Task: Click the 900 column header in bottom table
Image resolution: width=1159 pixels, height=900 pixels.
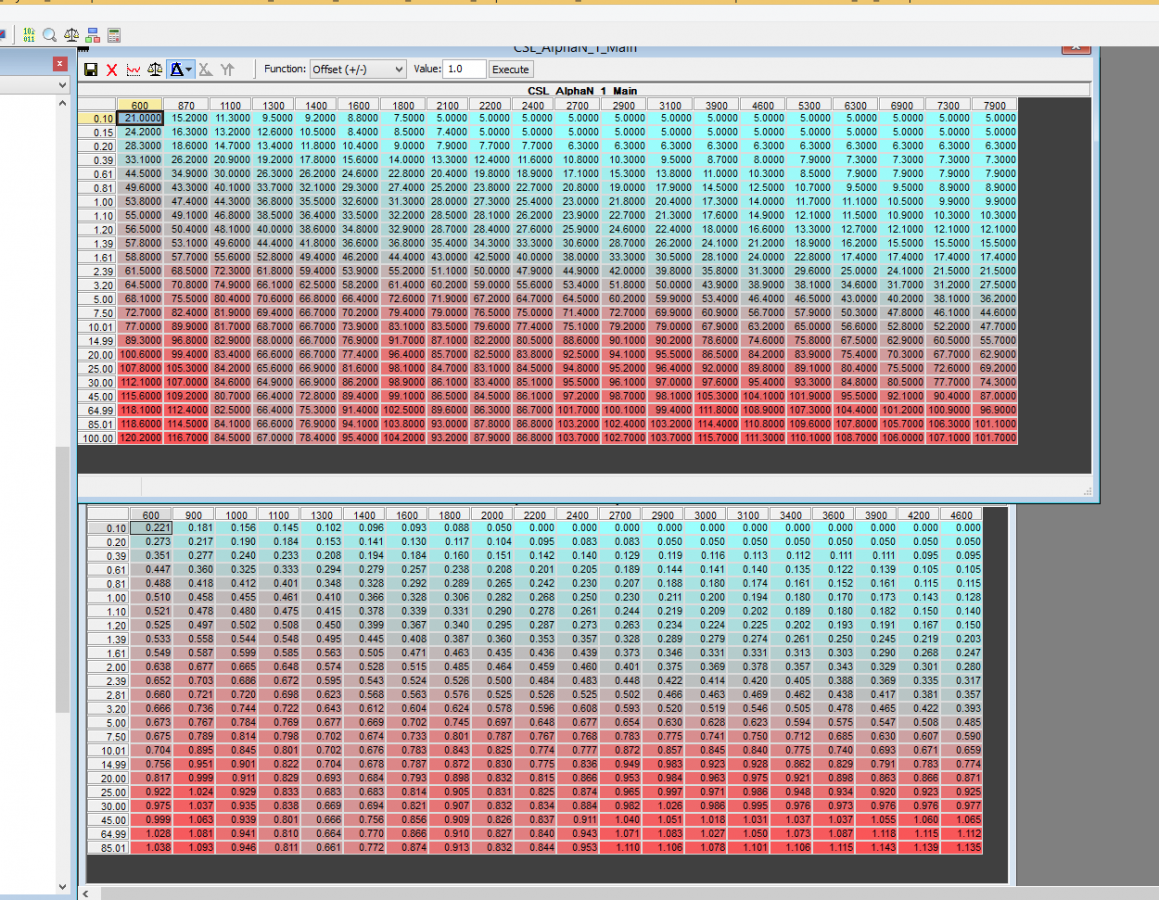Action: coord(194,515)
